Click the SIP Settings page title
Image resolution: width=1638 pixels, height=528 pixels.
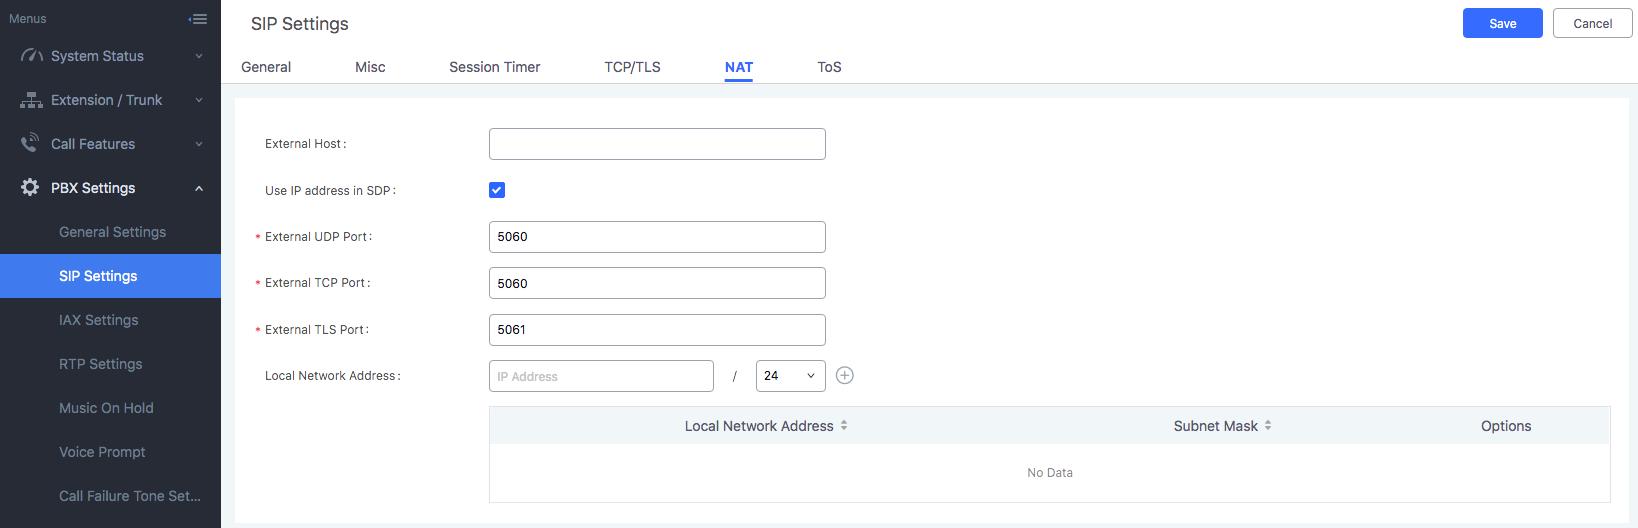tap(300, 24)
